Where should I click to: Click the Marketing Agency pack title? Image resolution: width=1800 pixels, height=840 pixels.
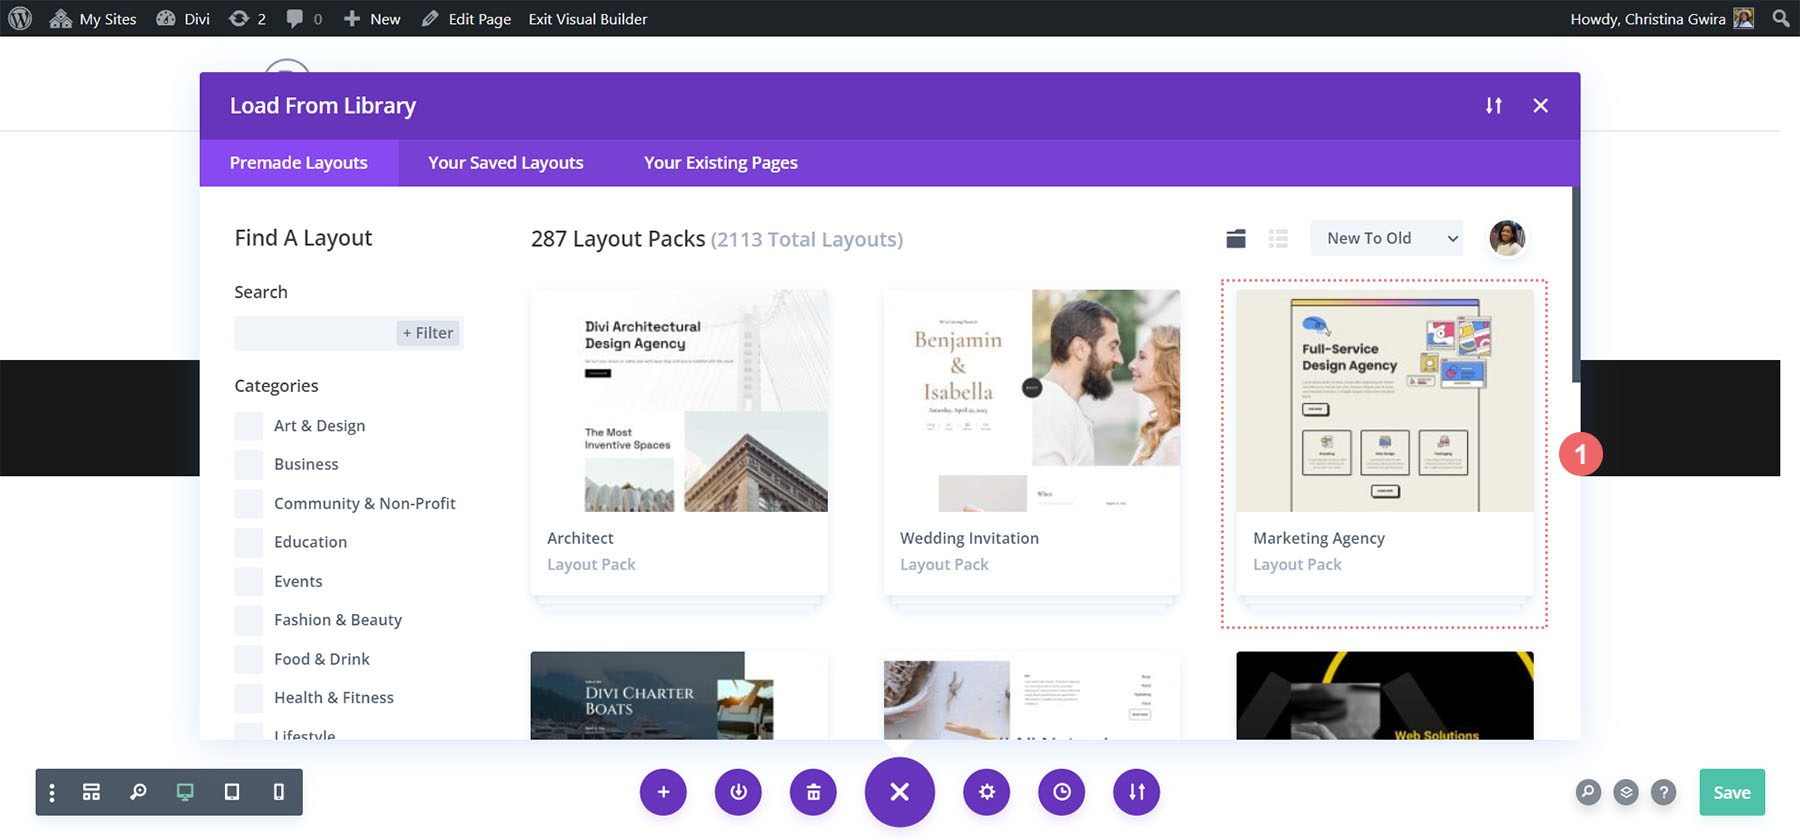(x=1319, y=538)
